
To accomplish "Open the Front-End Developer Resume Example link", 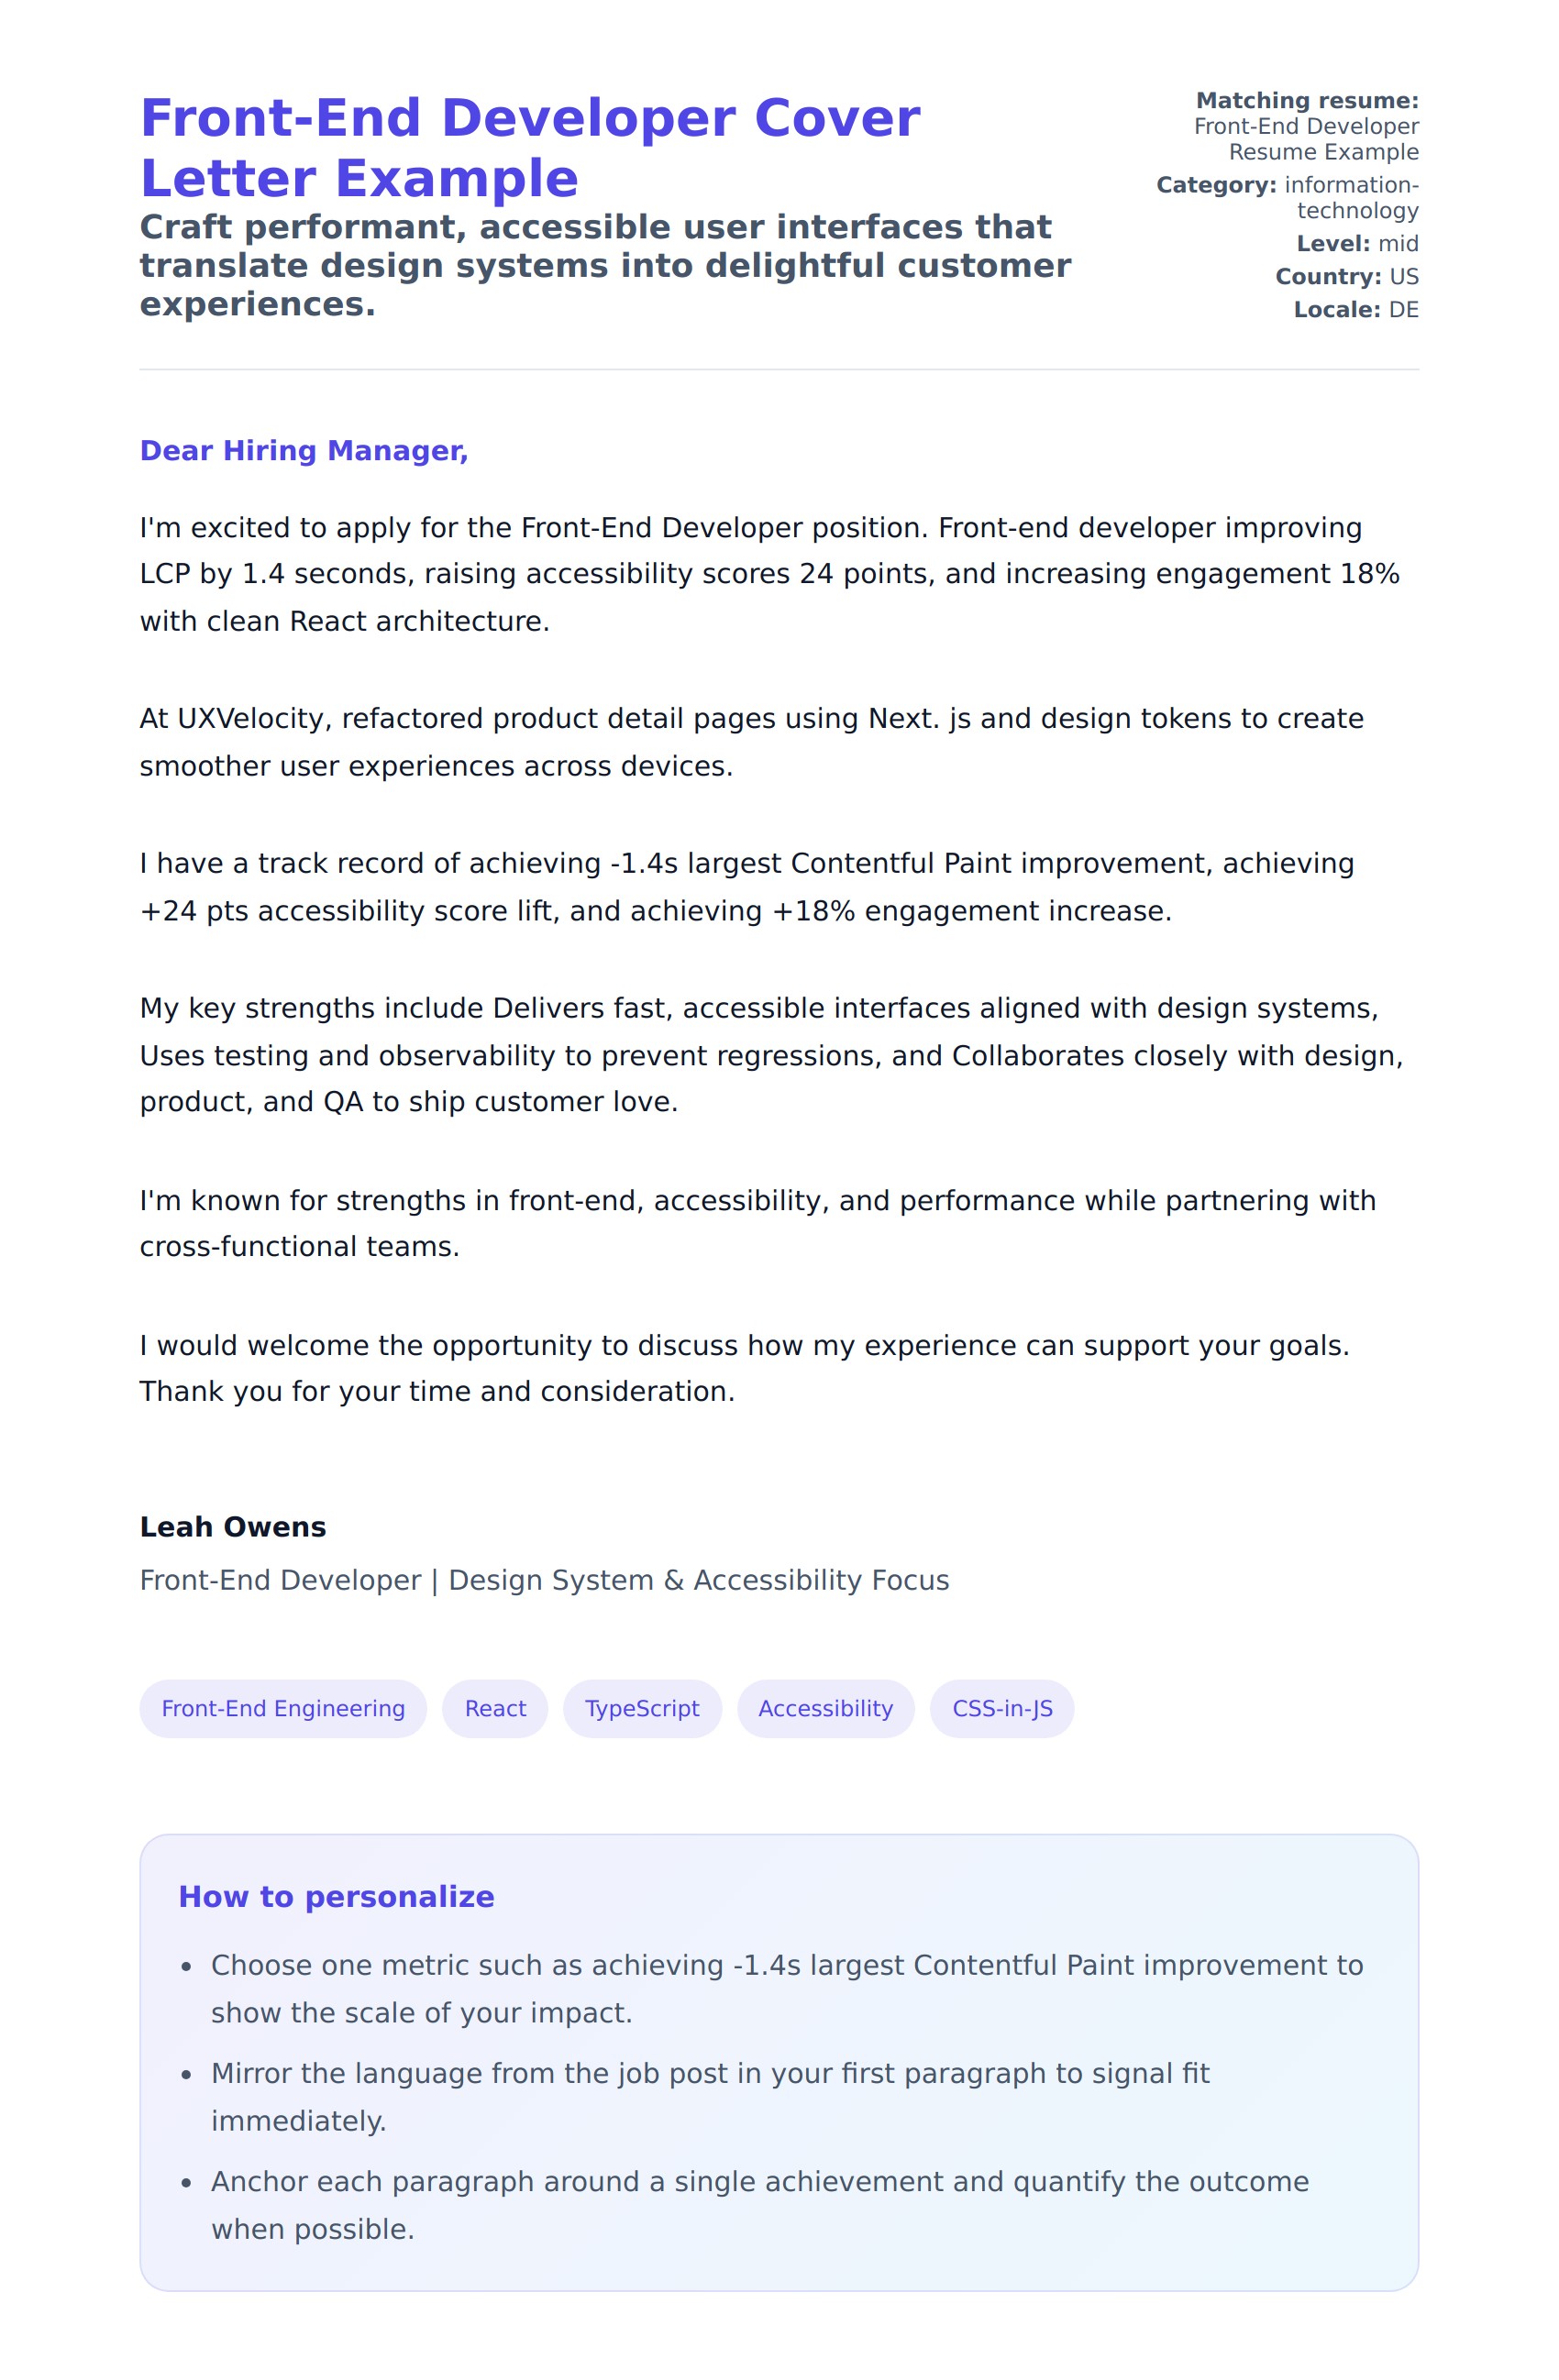I will pyautogui.click(x=1305, y=139).
